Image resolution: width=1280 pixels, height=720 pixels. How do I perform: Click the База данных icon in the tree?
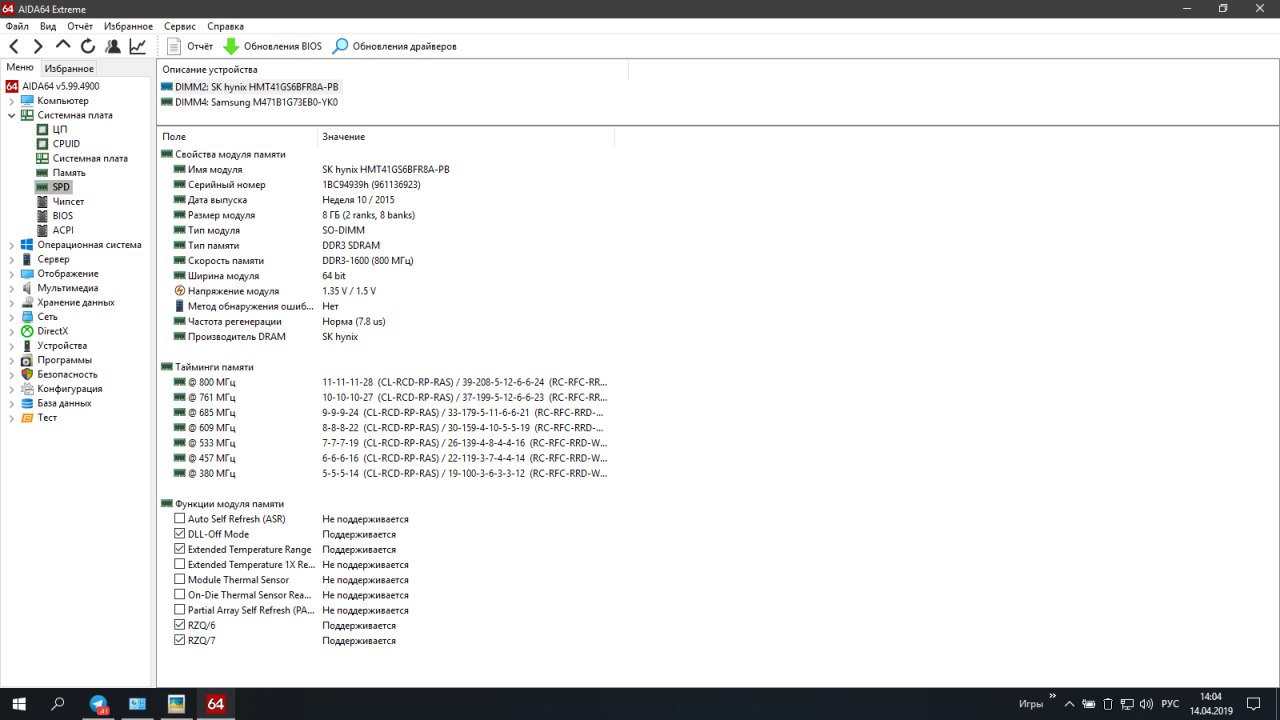(28, 403)
